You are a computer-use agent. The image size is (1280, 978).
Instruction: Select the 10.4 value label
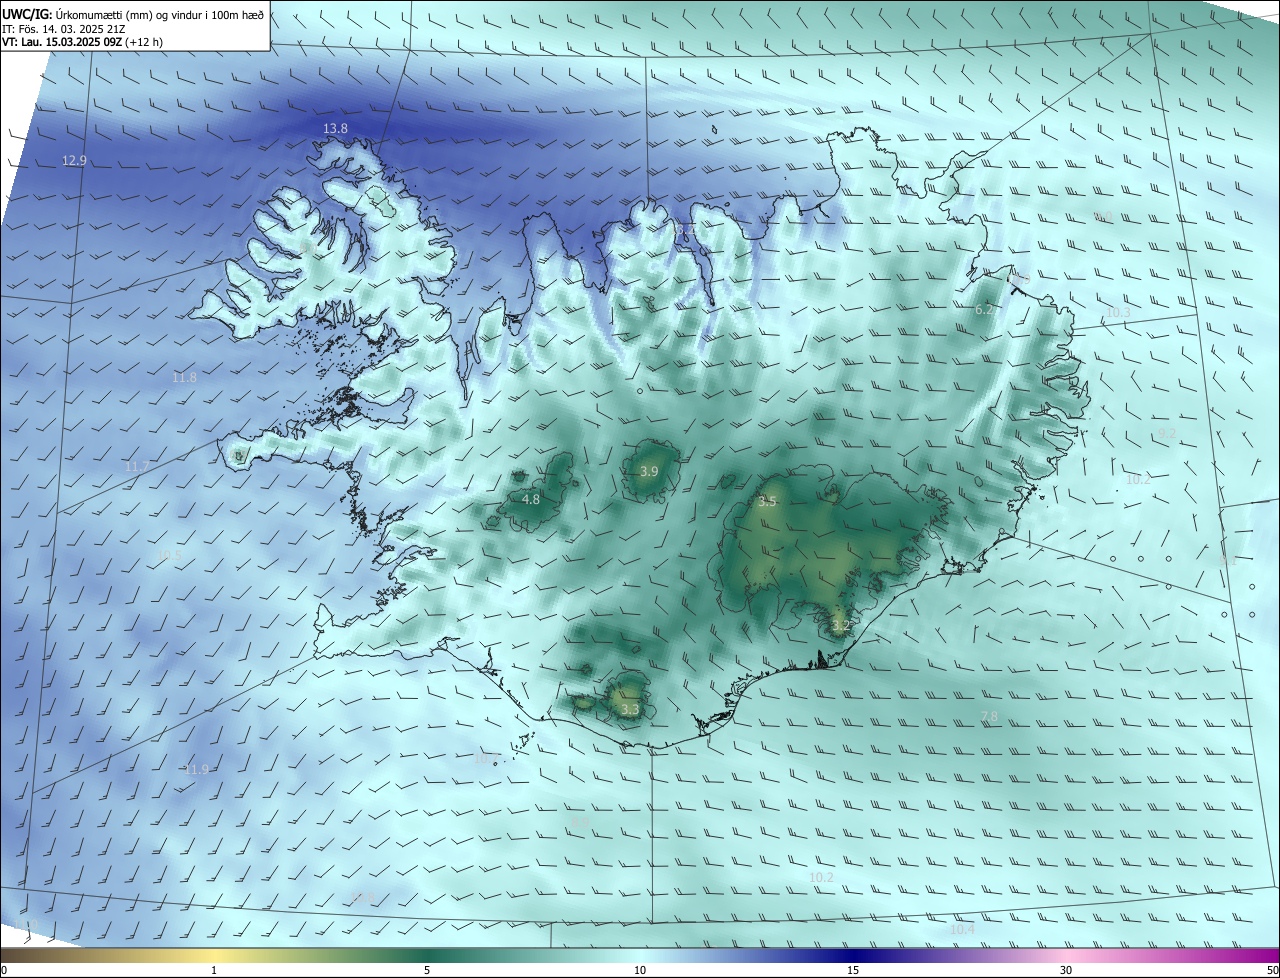962,930
